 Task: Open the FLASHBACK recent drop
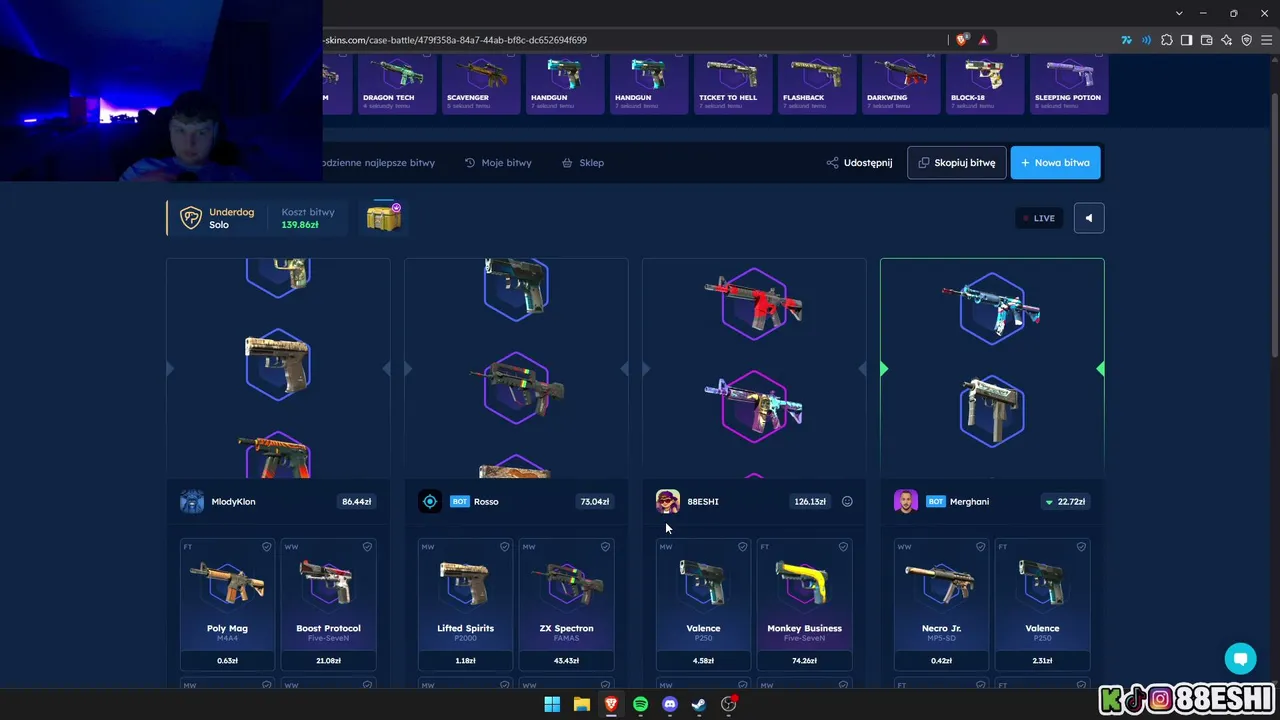[817, 84]
